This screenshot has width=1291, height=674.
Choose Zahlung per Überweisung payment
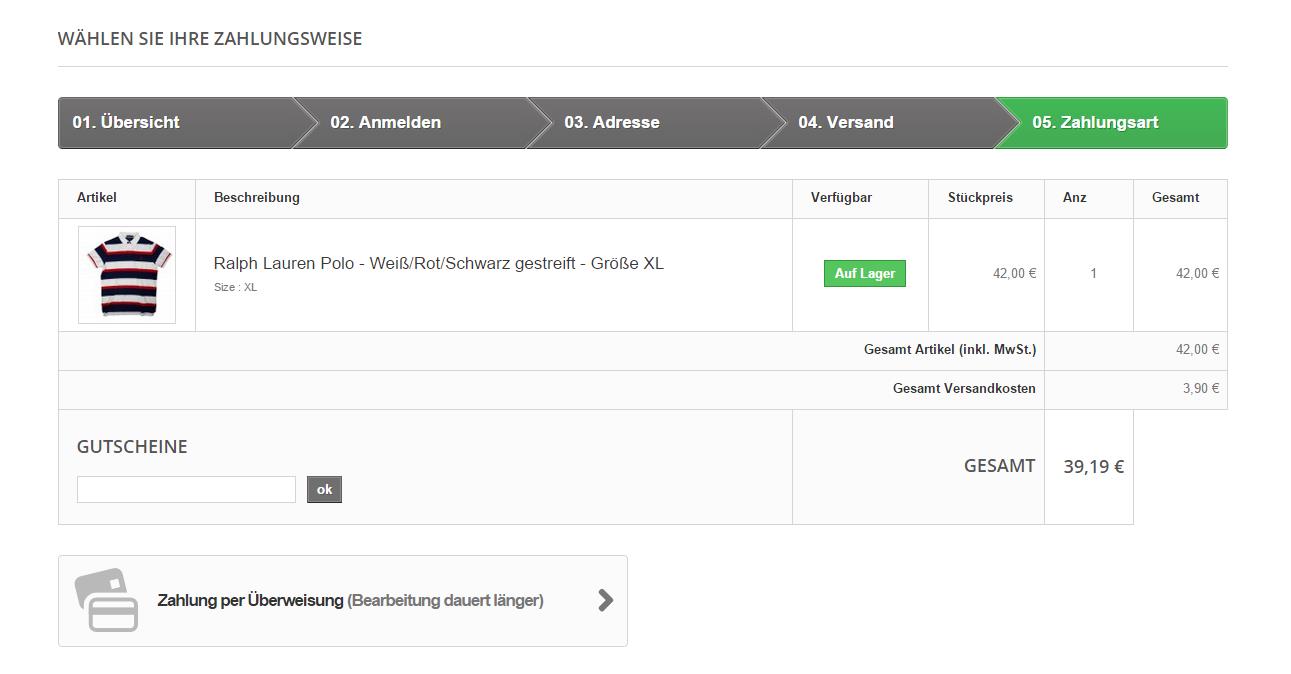pos(343,601)
